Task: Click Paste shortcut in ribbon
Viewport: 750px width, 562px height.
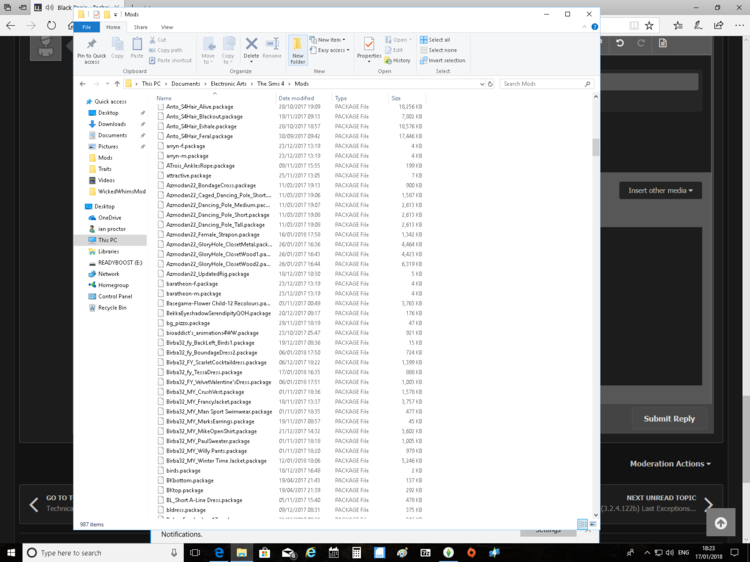Action: pyautogui.click(x=170, y=61)
